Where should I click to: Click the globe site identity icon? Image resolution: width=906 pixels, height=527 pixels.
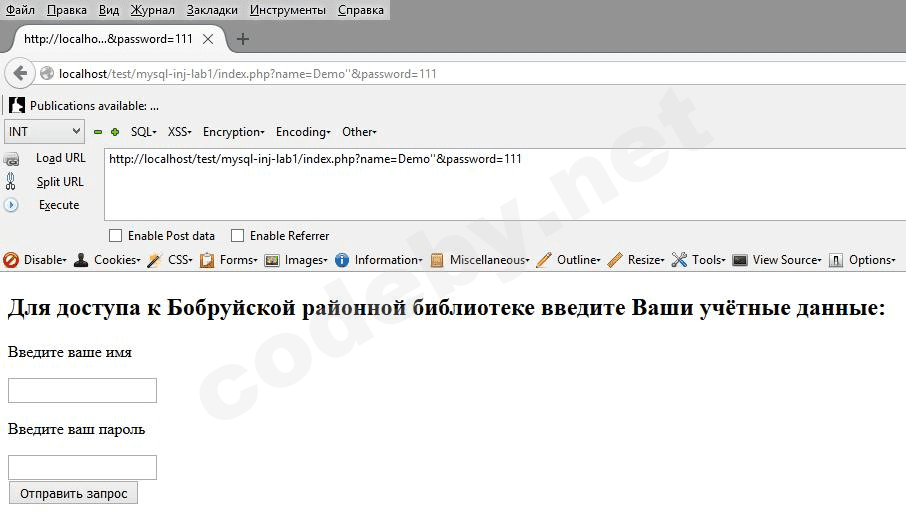point(47,73)
